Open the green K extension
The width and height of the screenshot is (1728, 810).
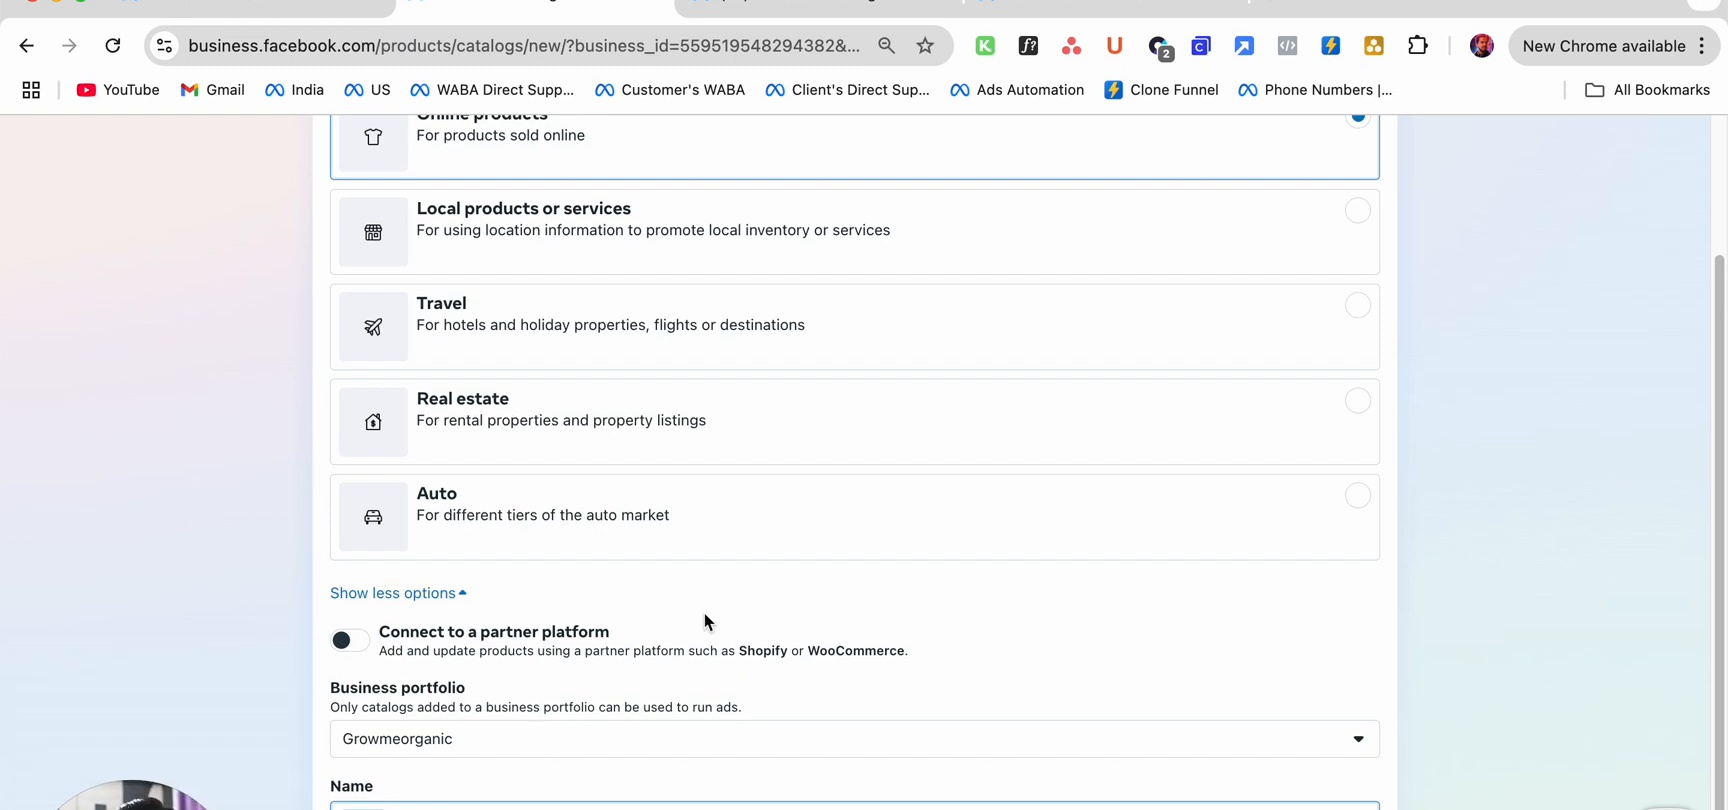pyautogui.click(x=985, y=46)
